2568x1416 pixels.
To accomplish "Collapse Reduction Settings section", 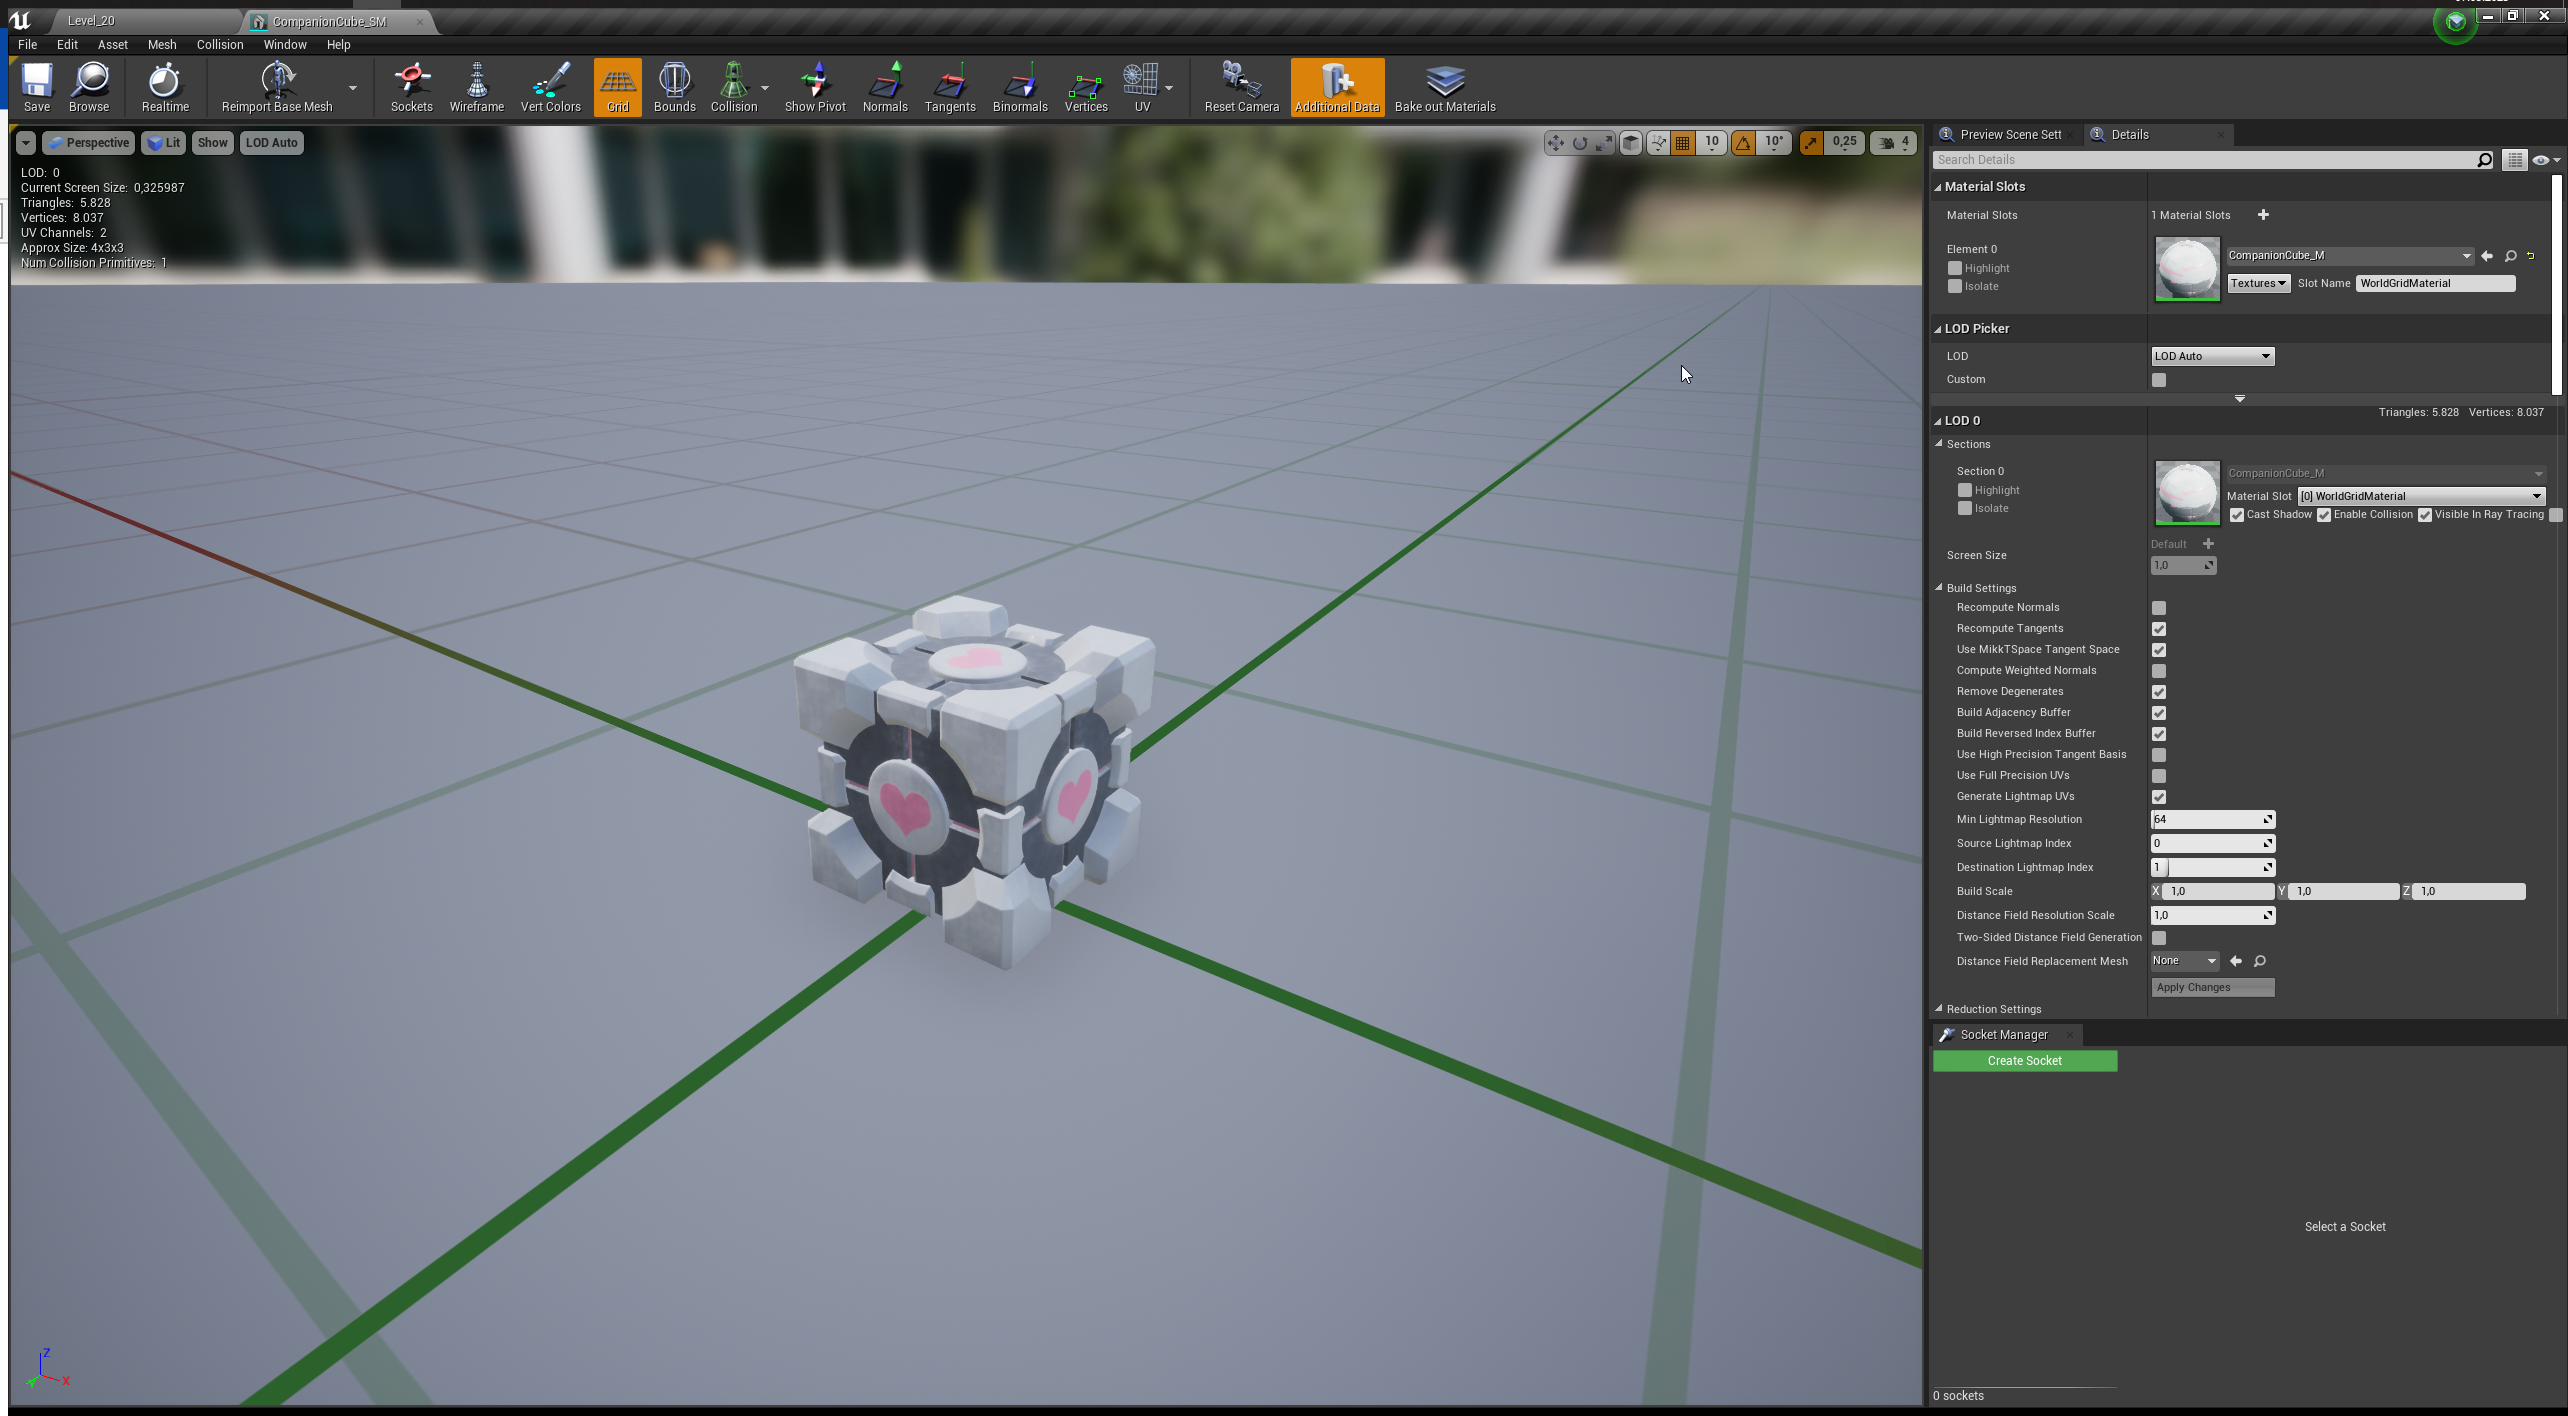I will tap(1939, 1009).
